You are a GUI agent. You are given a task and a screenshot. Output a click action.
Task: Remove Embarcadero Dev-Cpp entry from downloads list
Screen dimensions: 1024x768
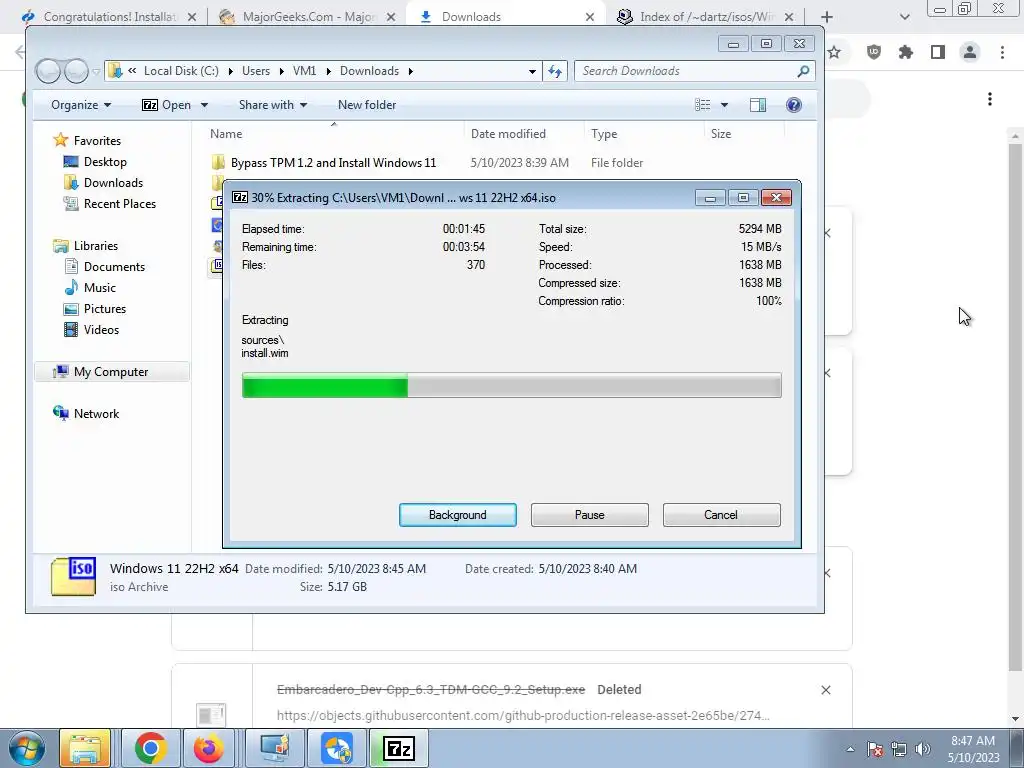tap(825, 690)
